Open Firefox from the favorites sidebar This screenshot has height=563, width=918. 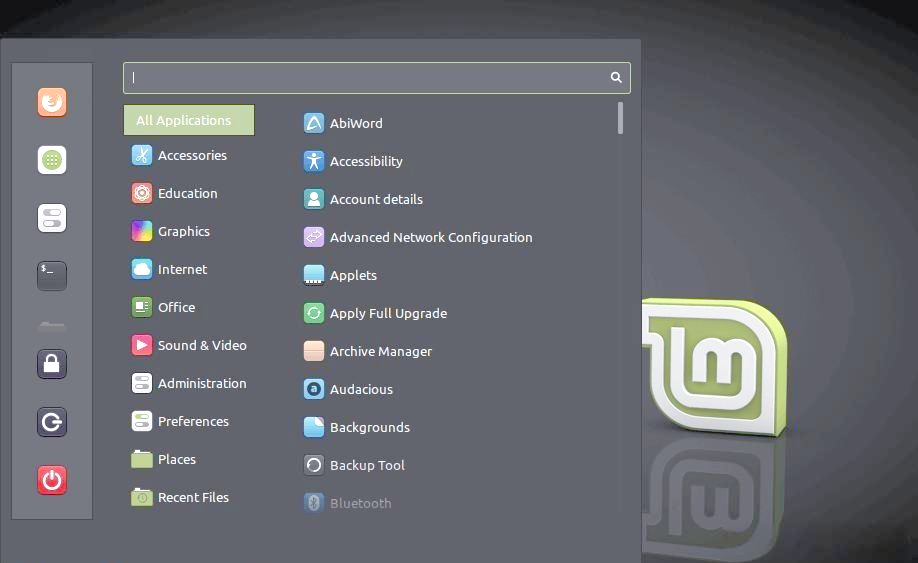click(x=52, y=102)
